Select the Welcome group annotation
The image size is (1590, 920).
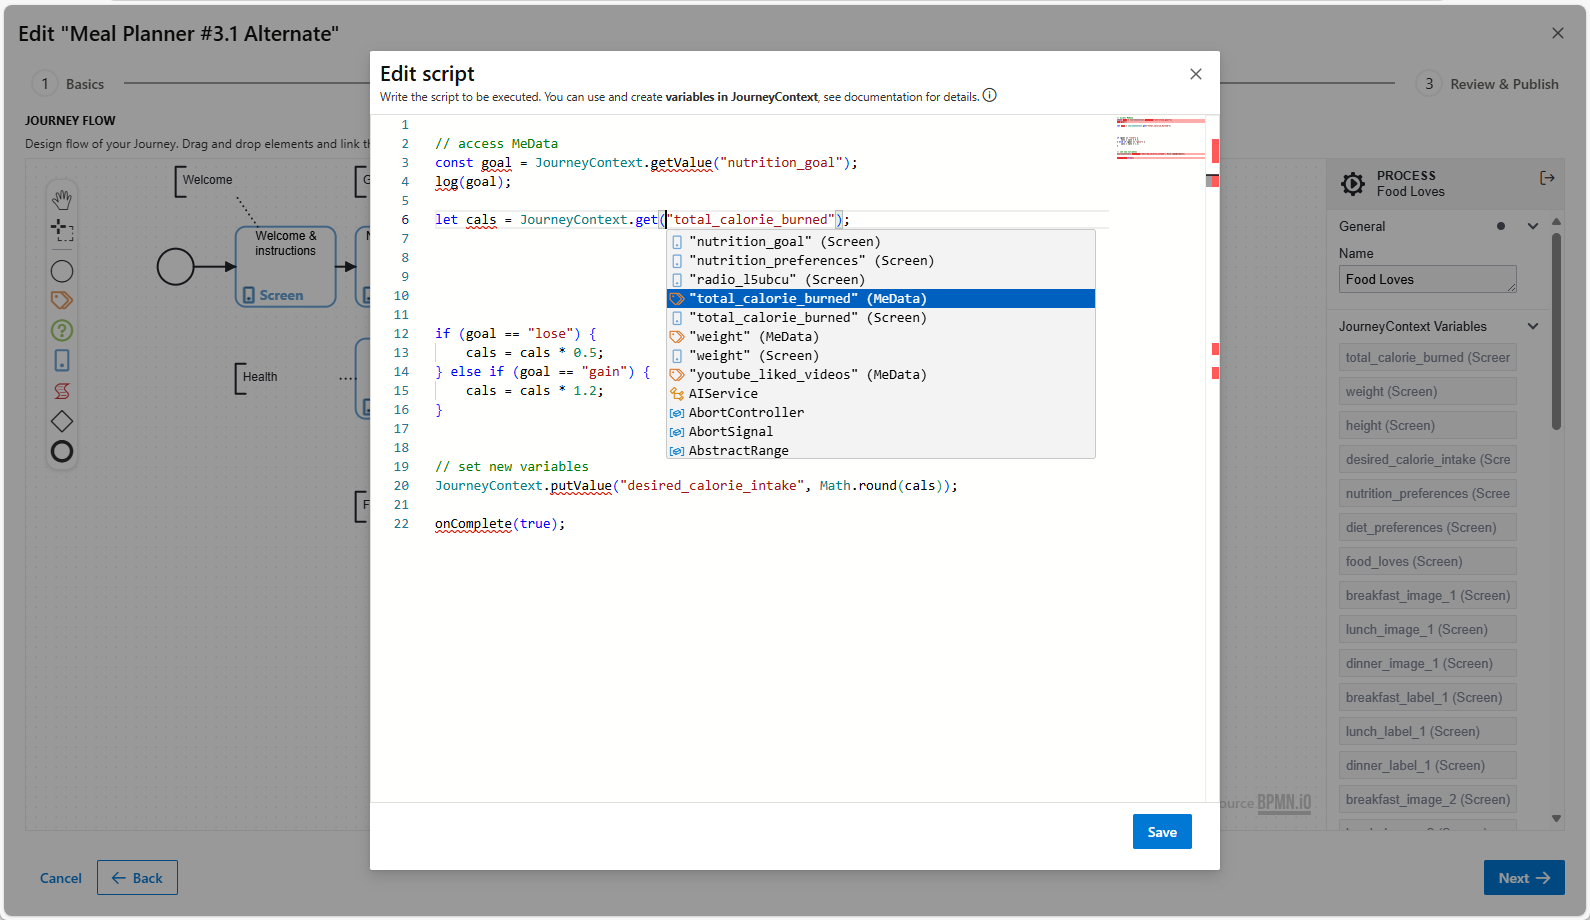pos(207,180)
